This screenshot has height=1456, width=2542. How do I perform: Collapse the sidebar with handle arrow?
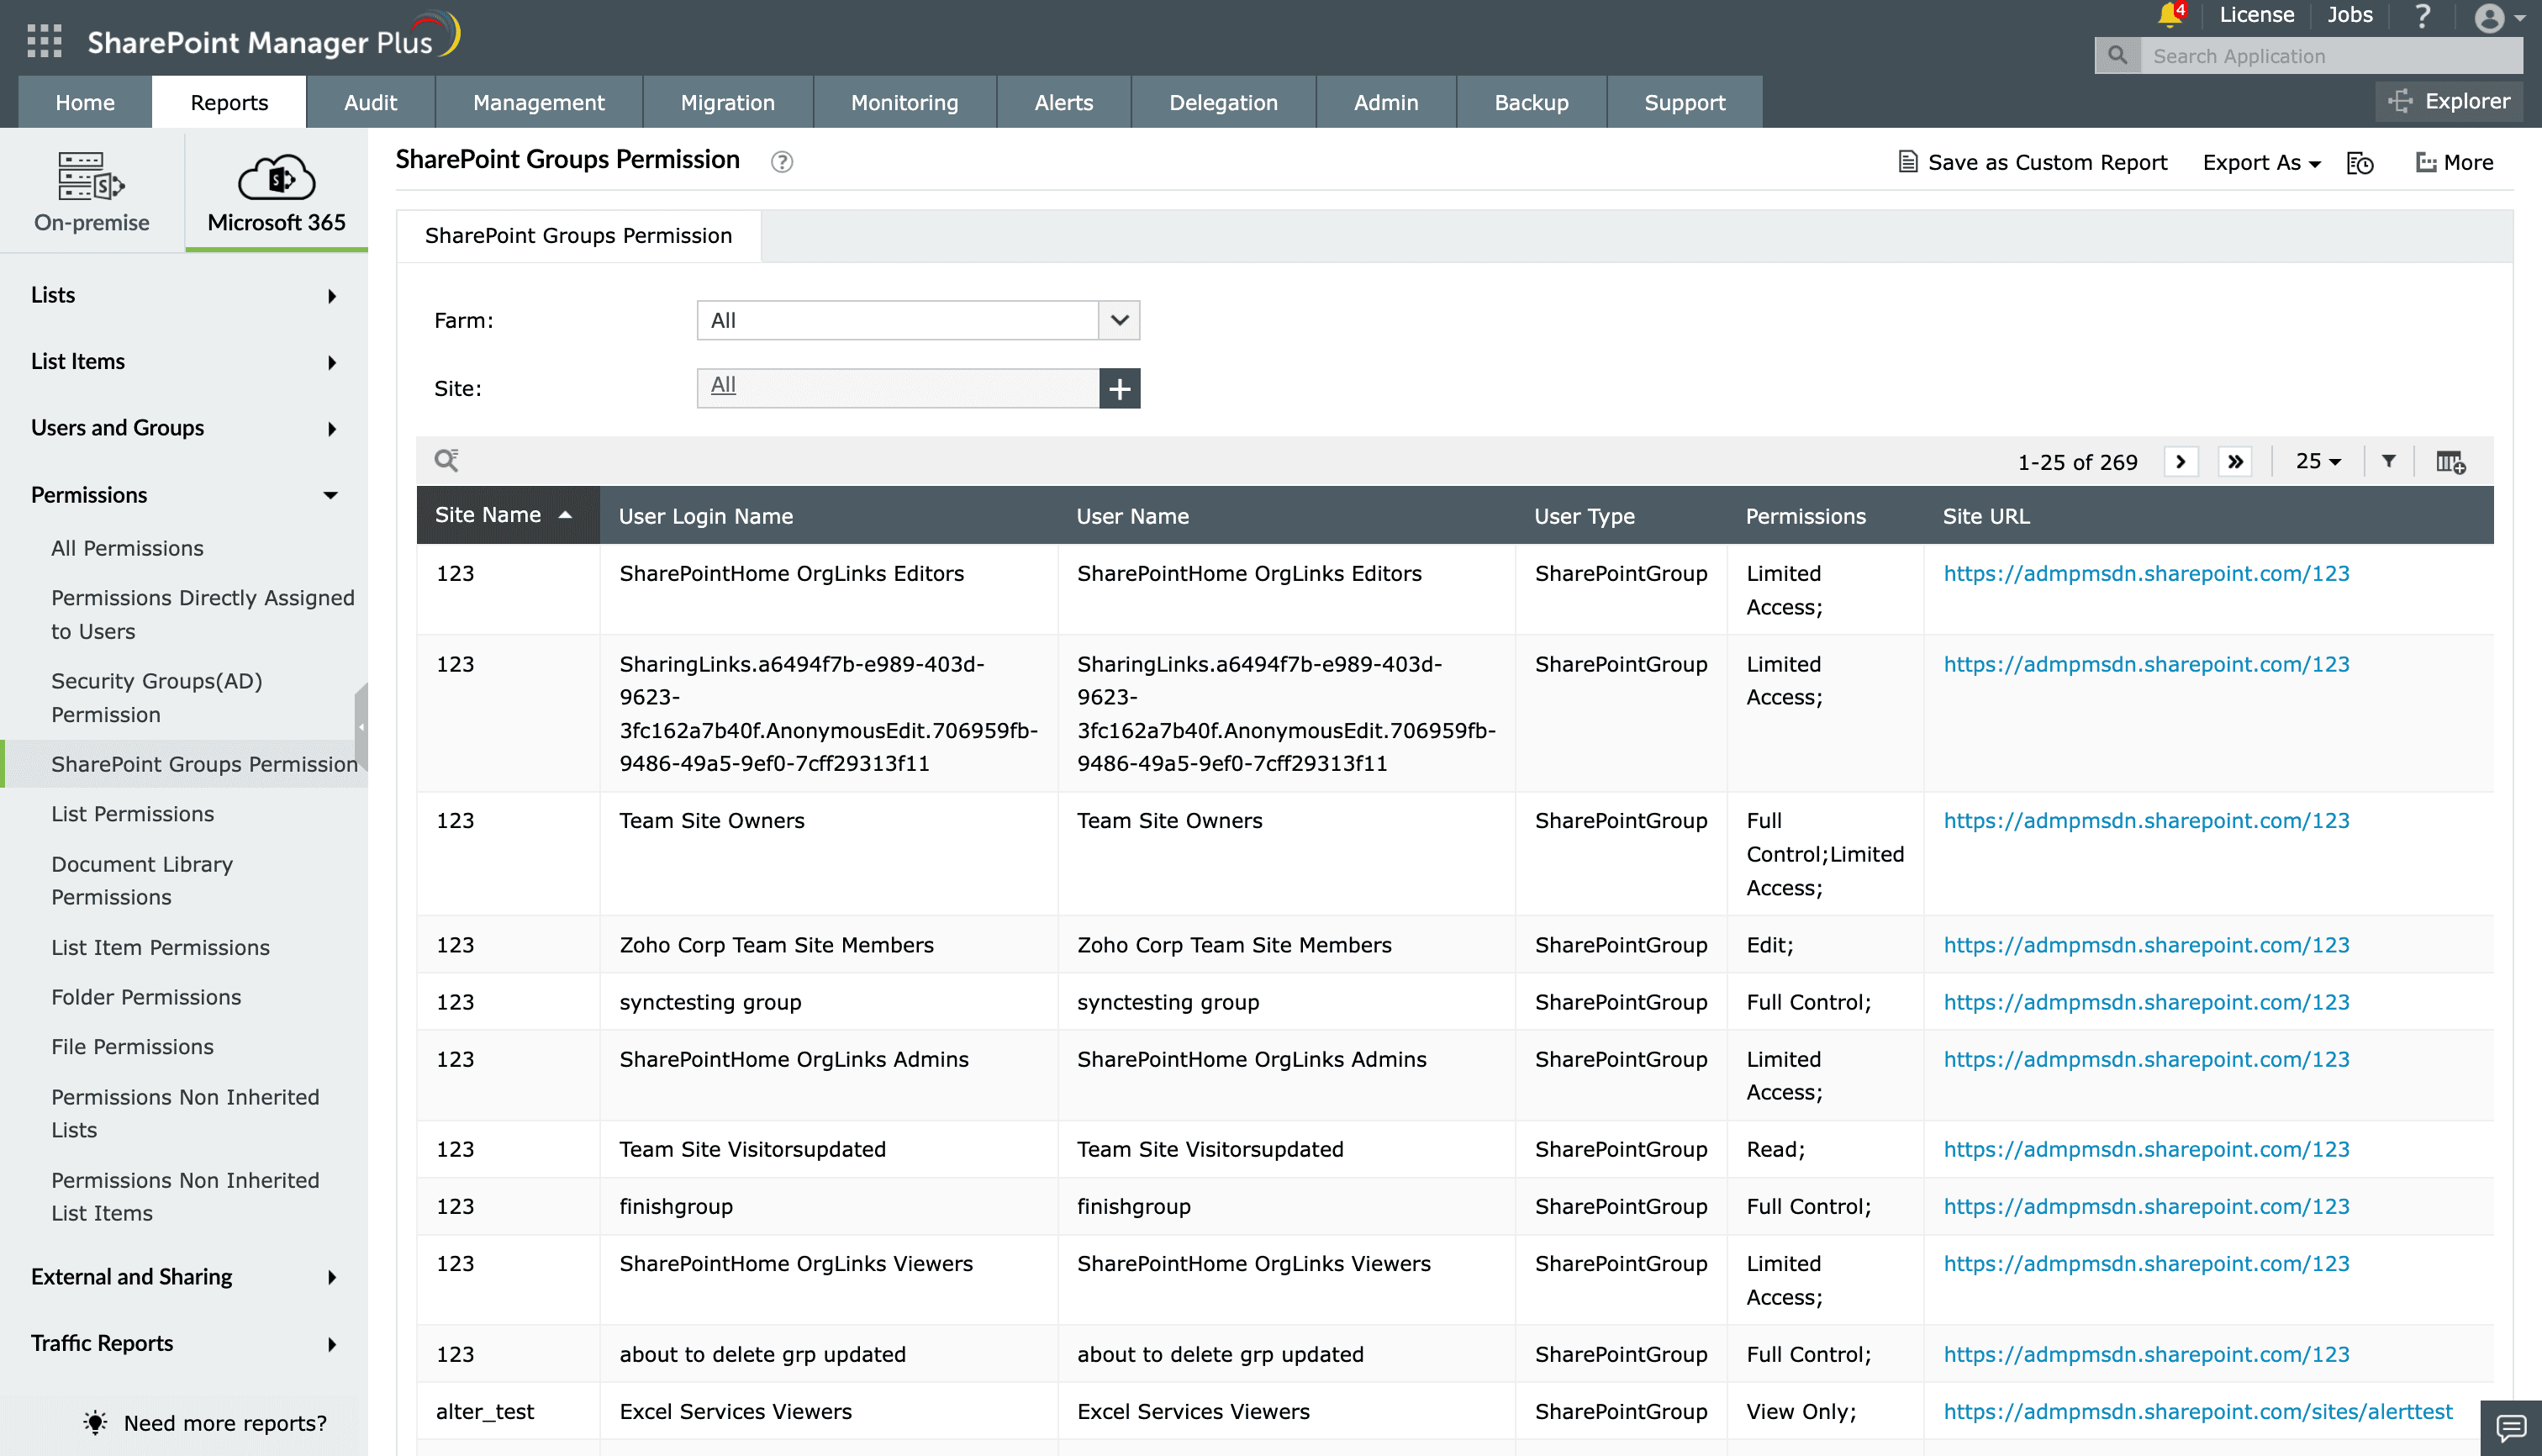pyautogui.click(x=361, y=726)
